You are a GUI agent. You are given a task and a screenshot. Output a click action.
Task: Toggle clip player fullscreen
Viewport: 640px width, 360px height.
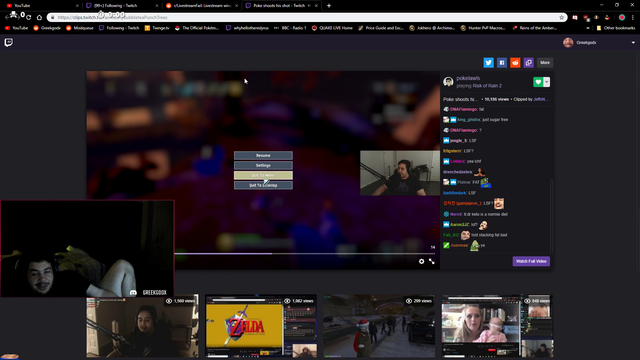tap(432, 261)
